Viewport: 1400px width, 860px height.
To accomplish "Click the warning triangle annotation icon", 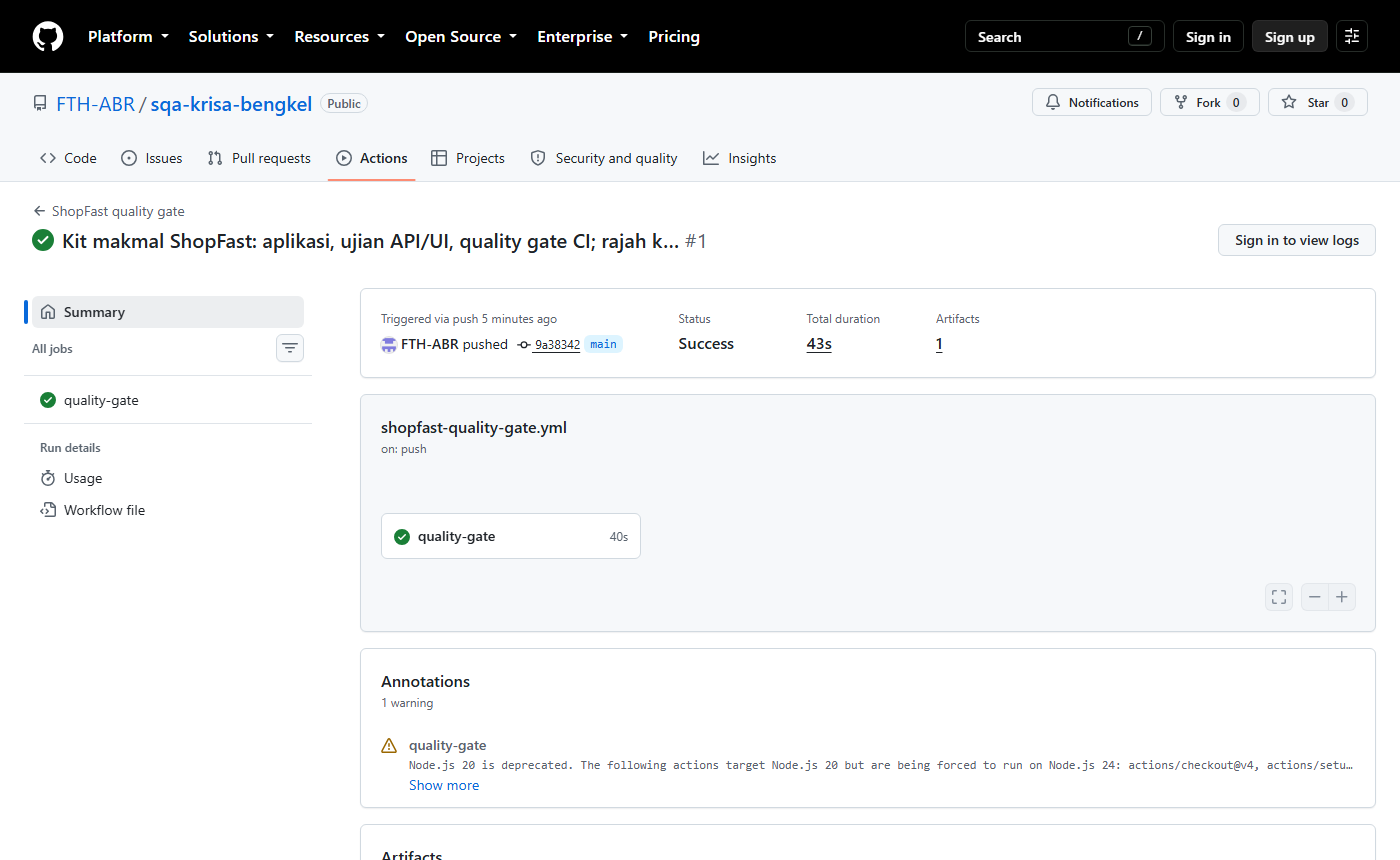I will point(389,745).
